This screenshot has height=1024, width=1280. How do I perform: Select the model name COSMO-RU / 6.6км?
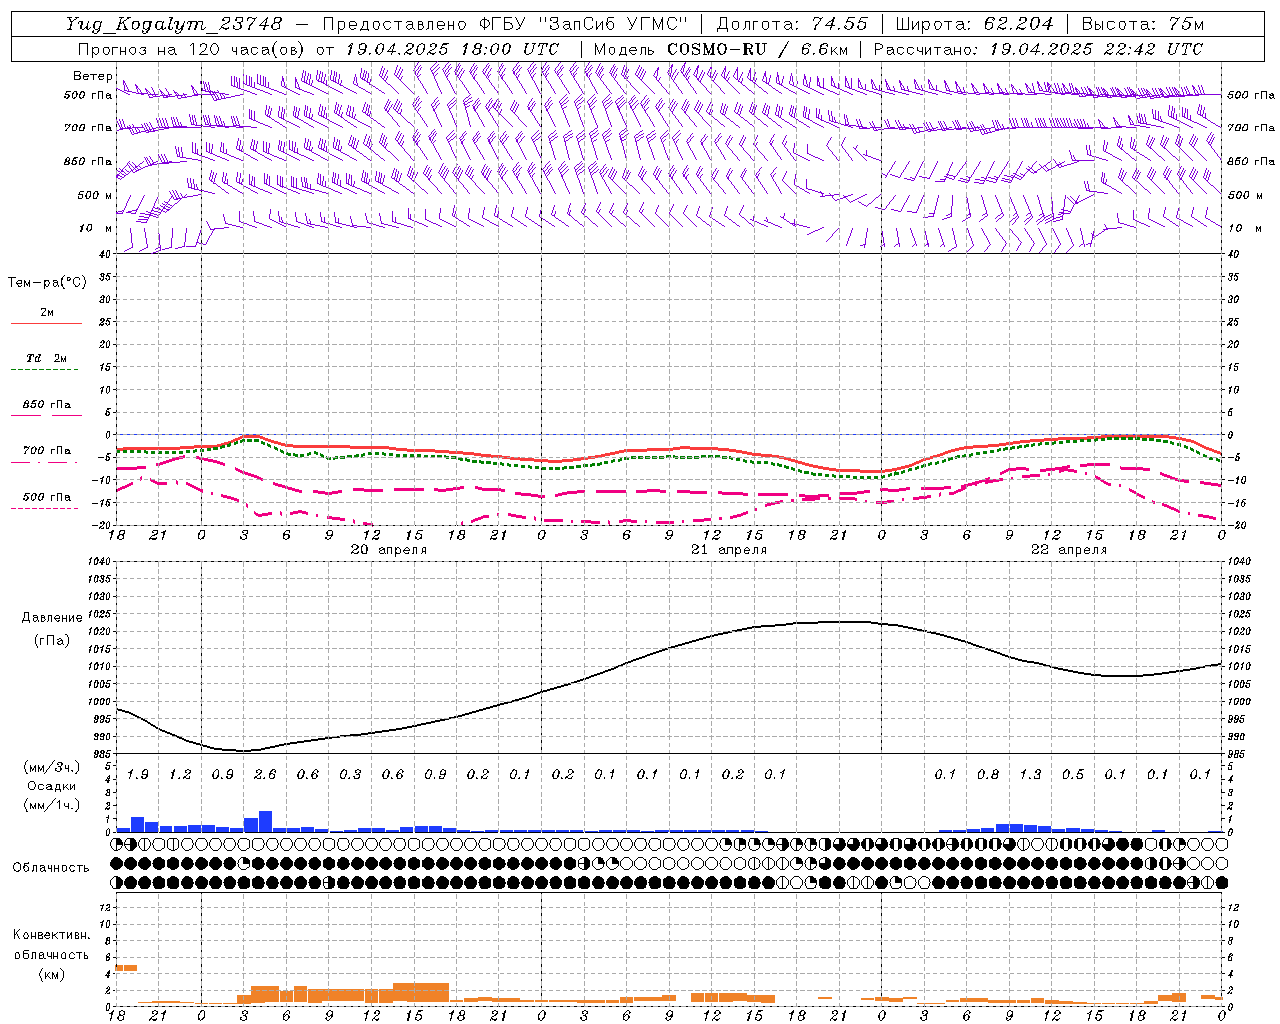pos(758,49)
